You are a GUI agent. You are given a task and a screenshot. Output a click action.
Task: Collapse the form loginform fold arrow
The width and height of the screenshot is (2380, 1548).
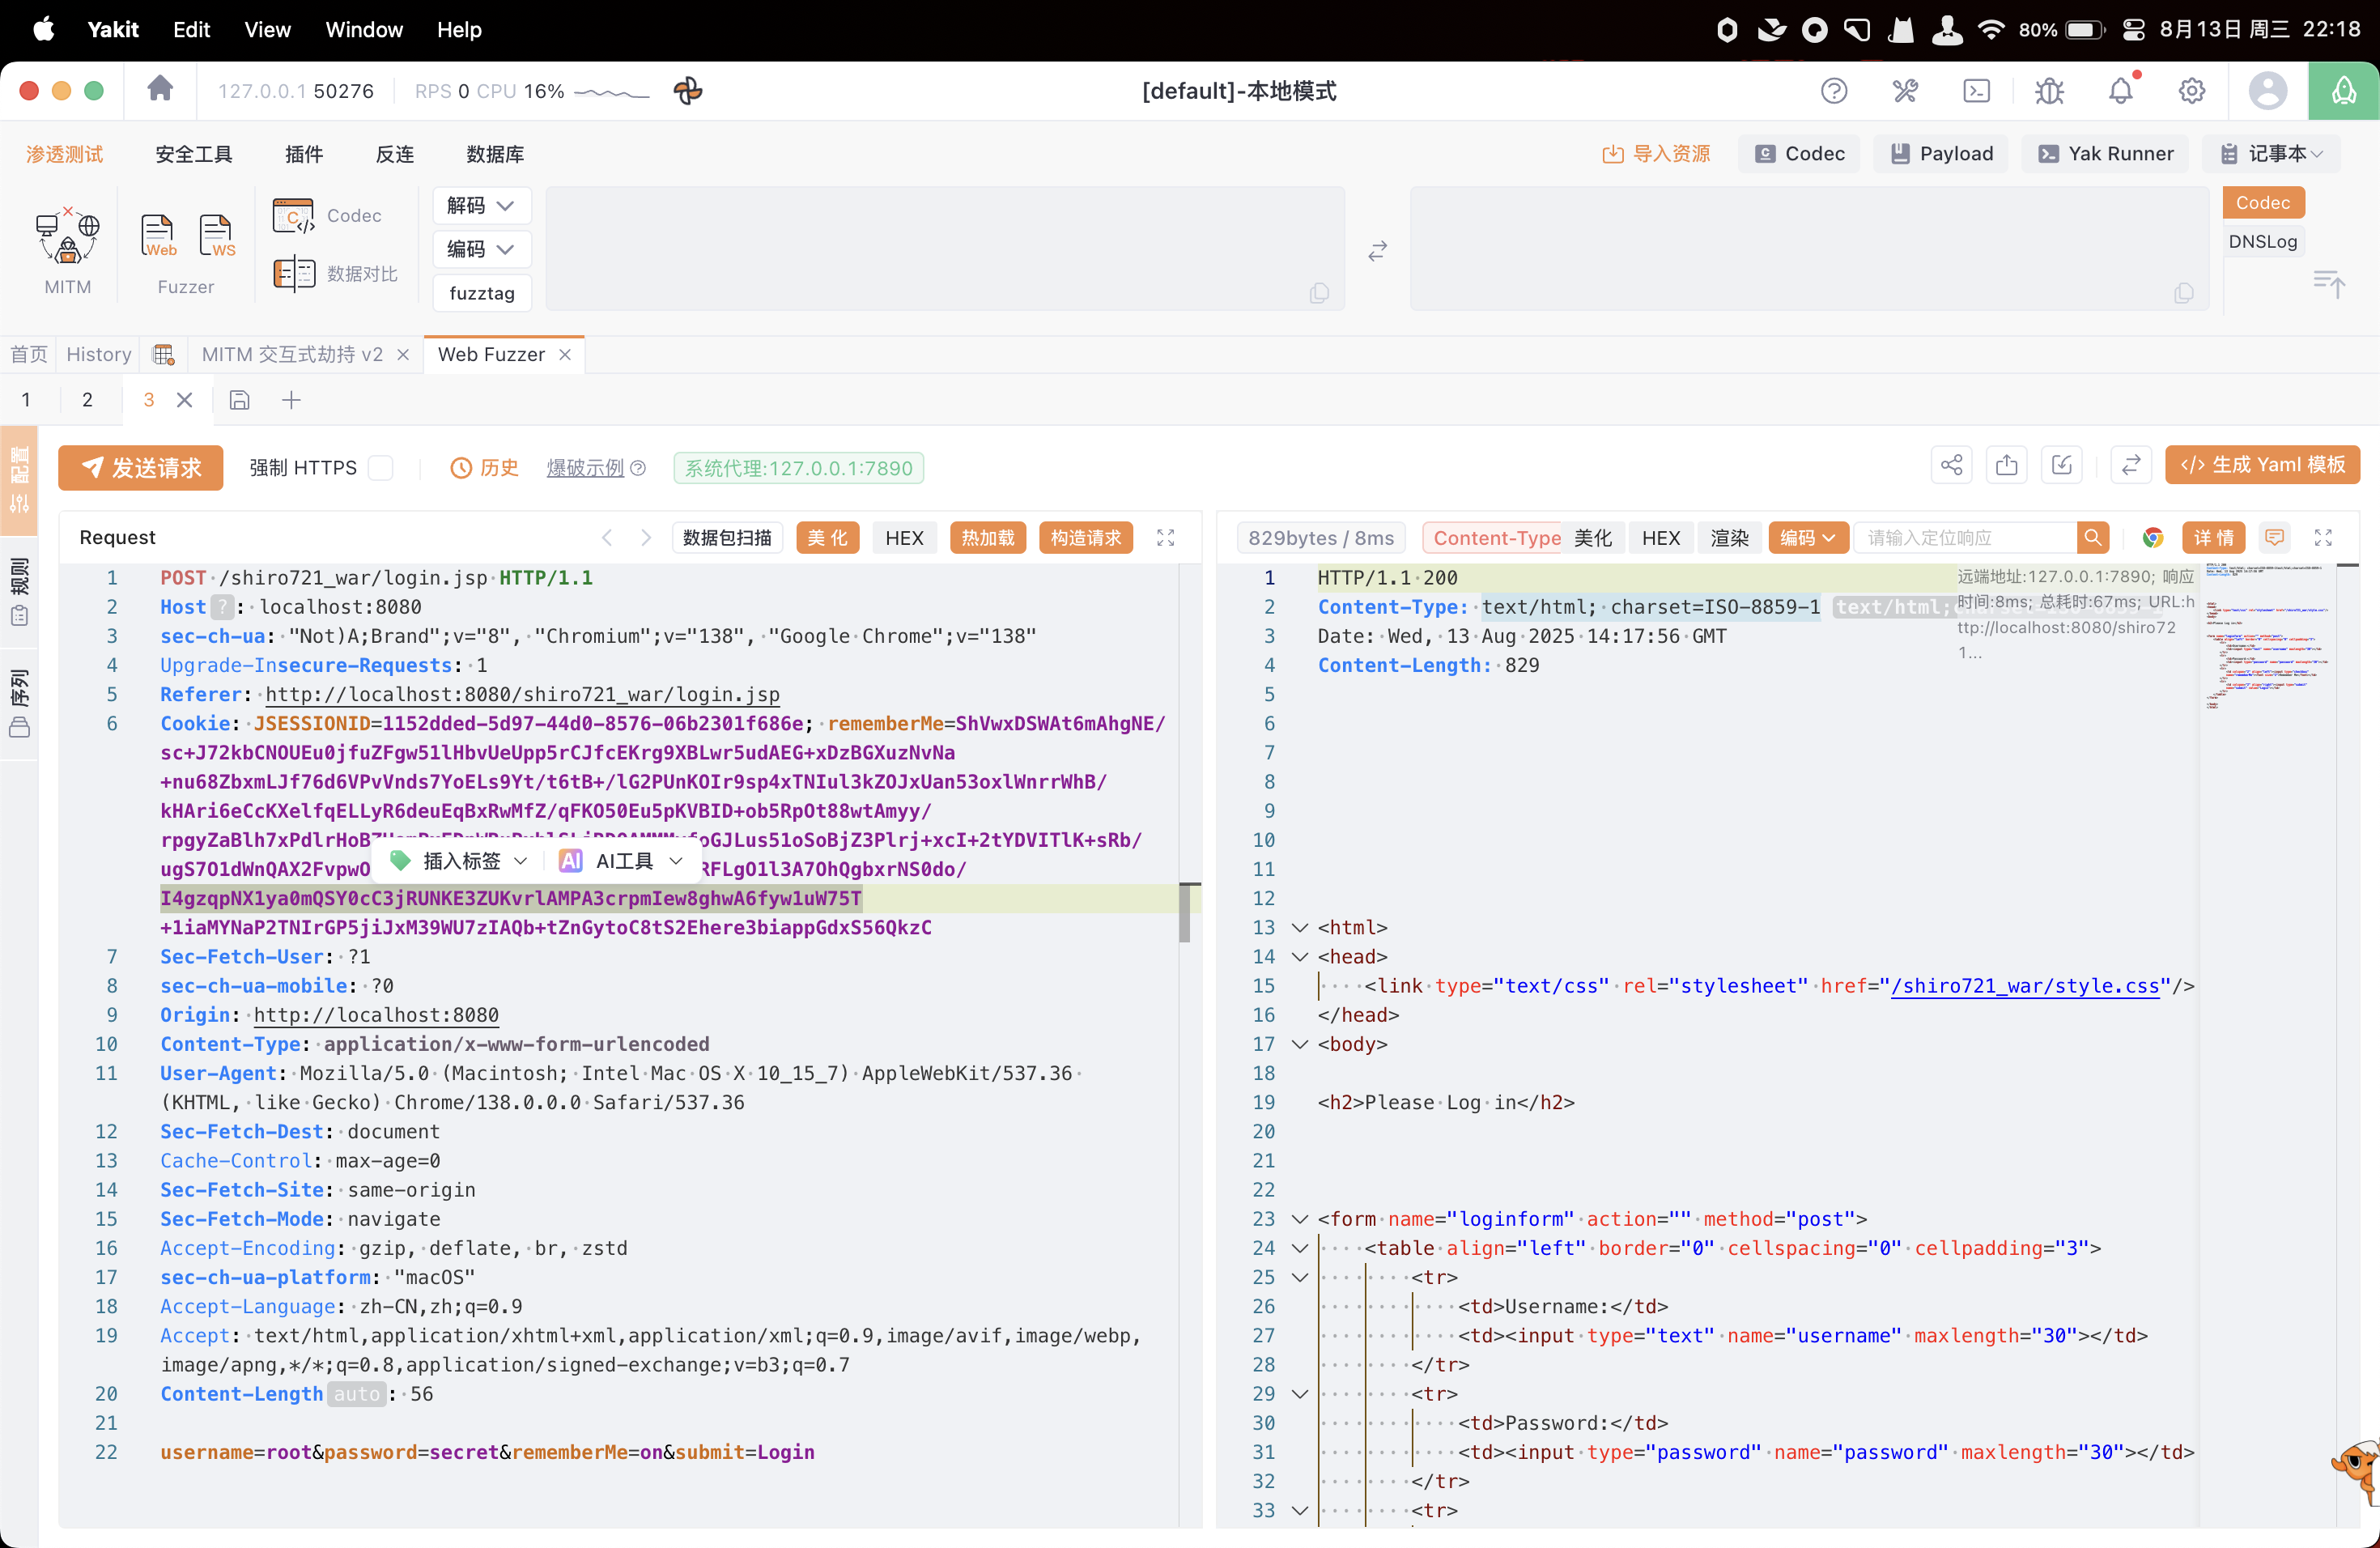click(x=1300, y=1219)
